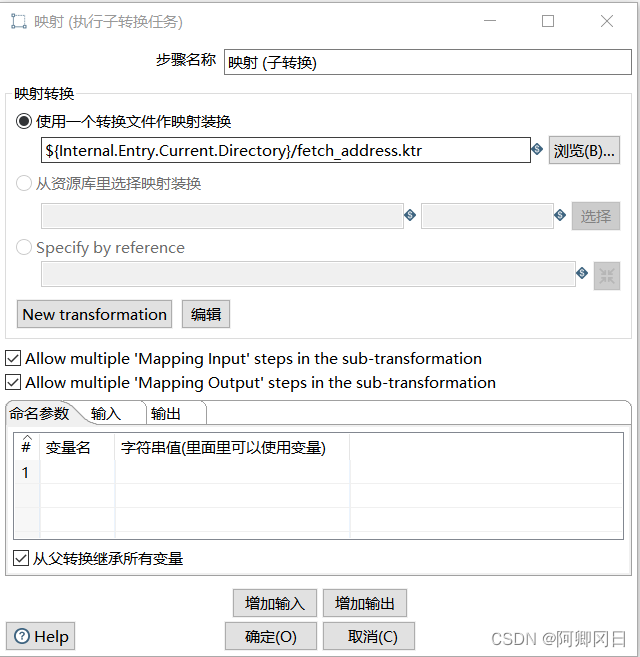Click the 增加输入 button

(x=274, y=603)
